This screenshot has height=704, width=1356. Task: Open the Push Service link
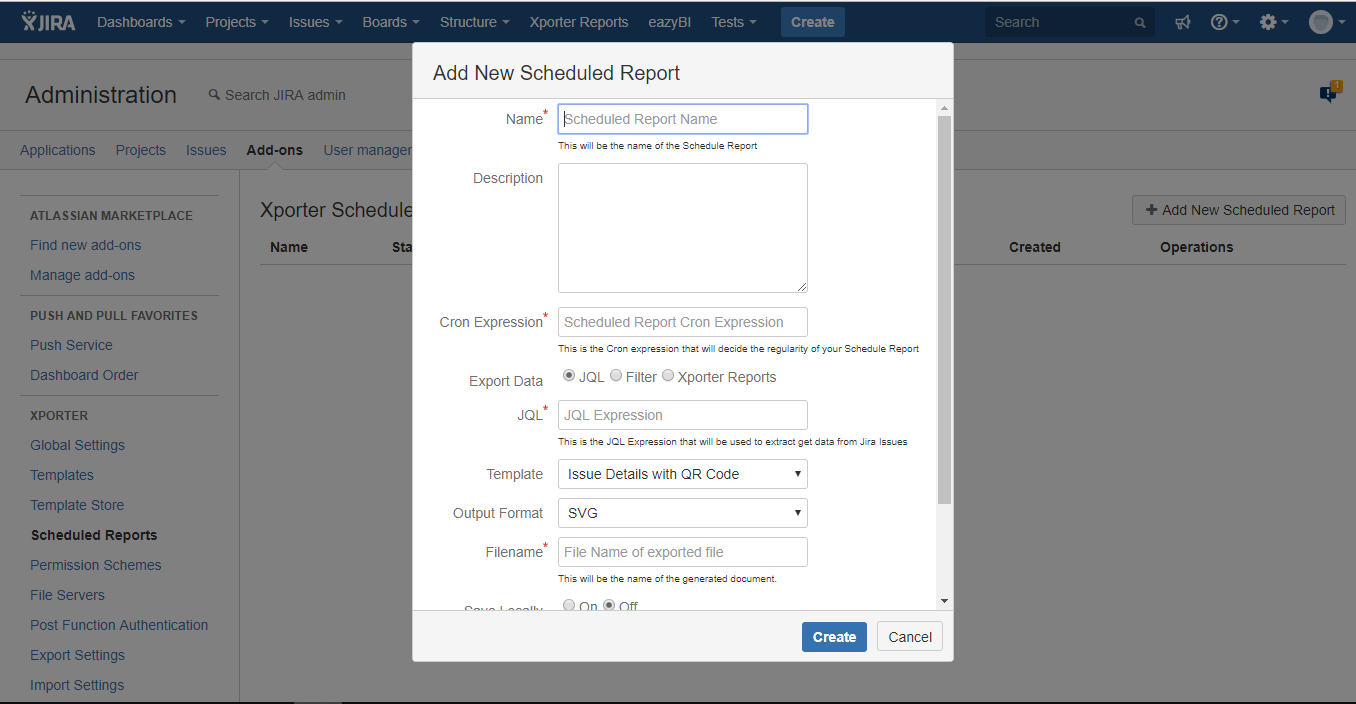coord(71,345)
